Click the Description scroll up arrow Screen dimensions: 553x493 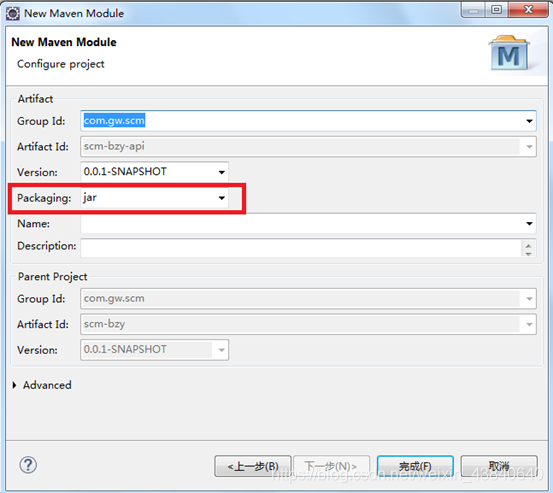[x=528, y=245]
